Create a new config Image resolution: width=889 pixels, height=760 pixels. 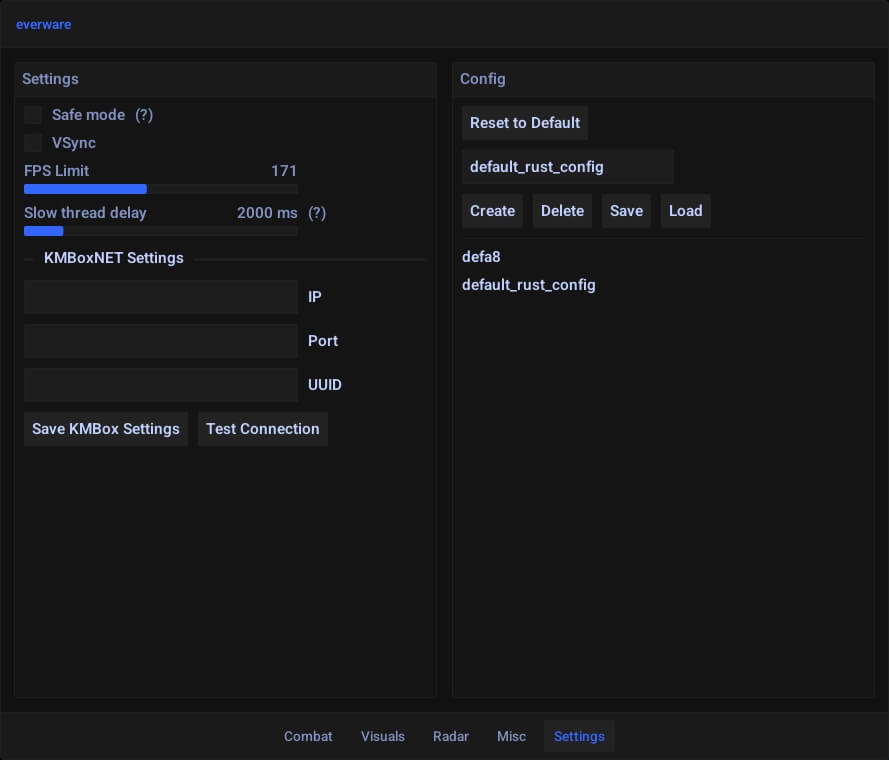(492, 211)
